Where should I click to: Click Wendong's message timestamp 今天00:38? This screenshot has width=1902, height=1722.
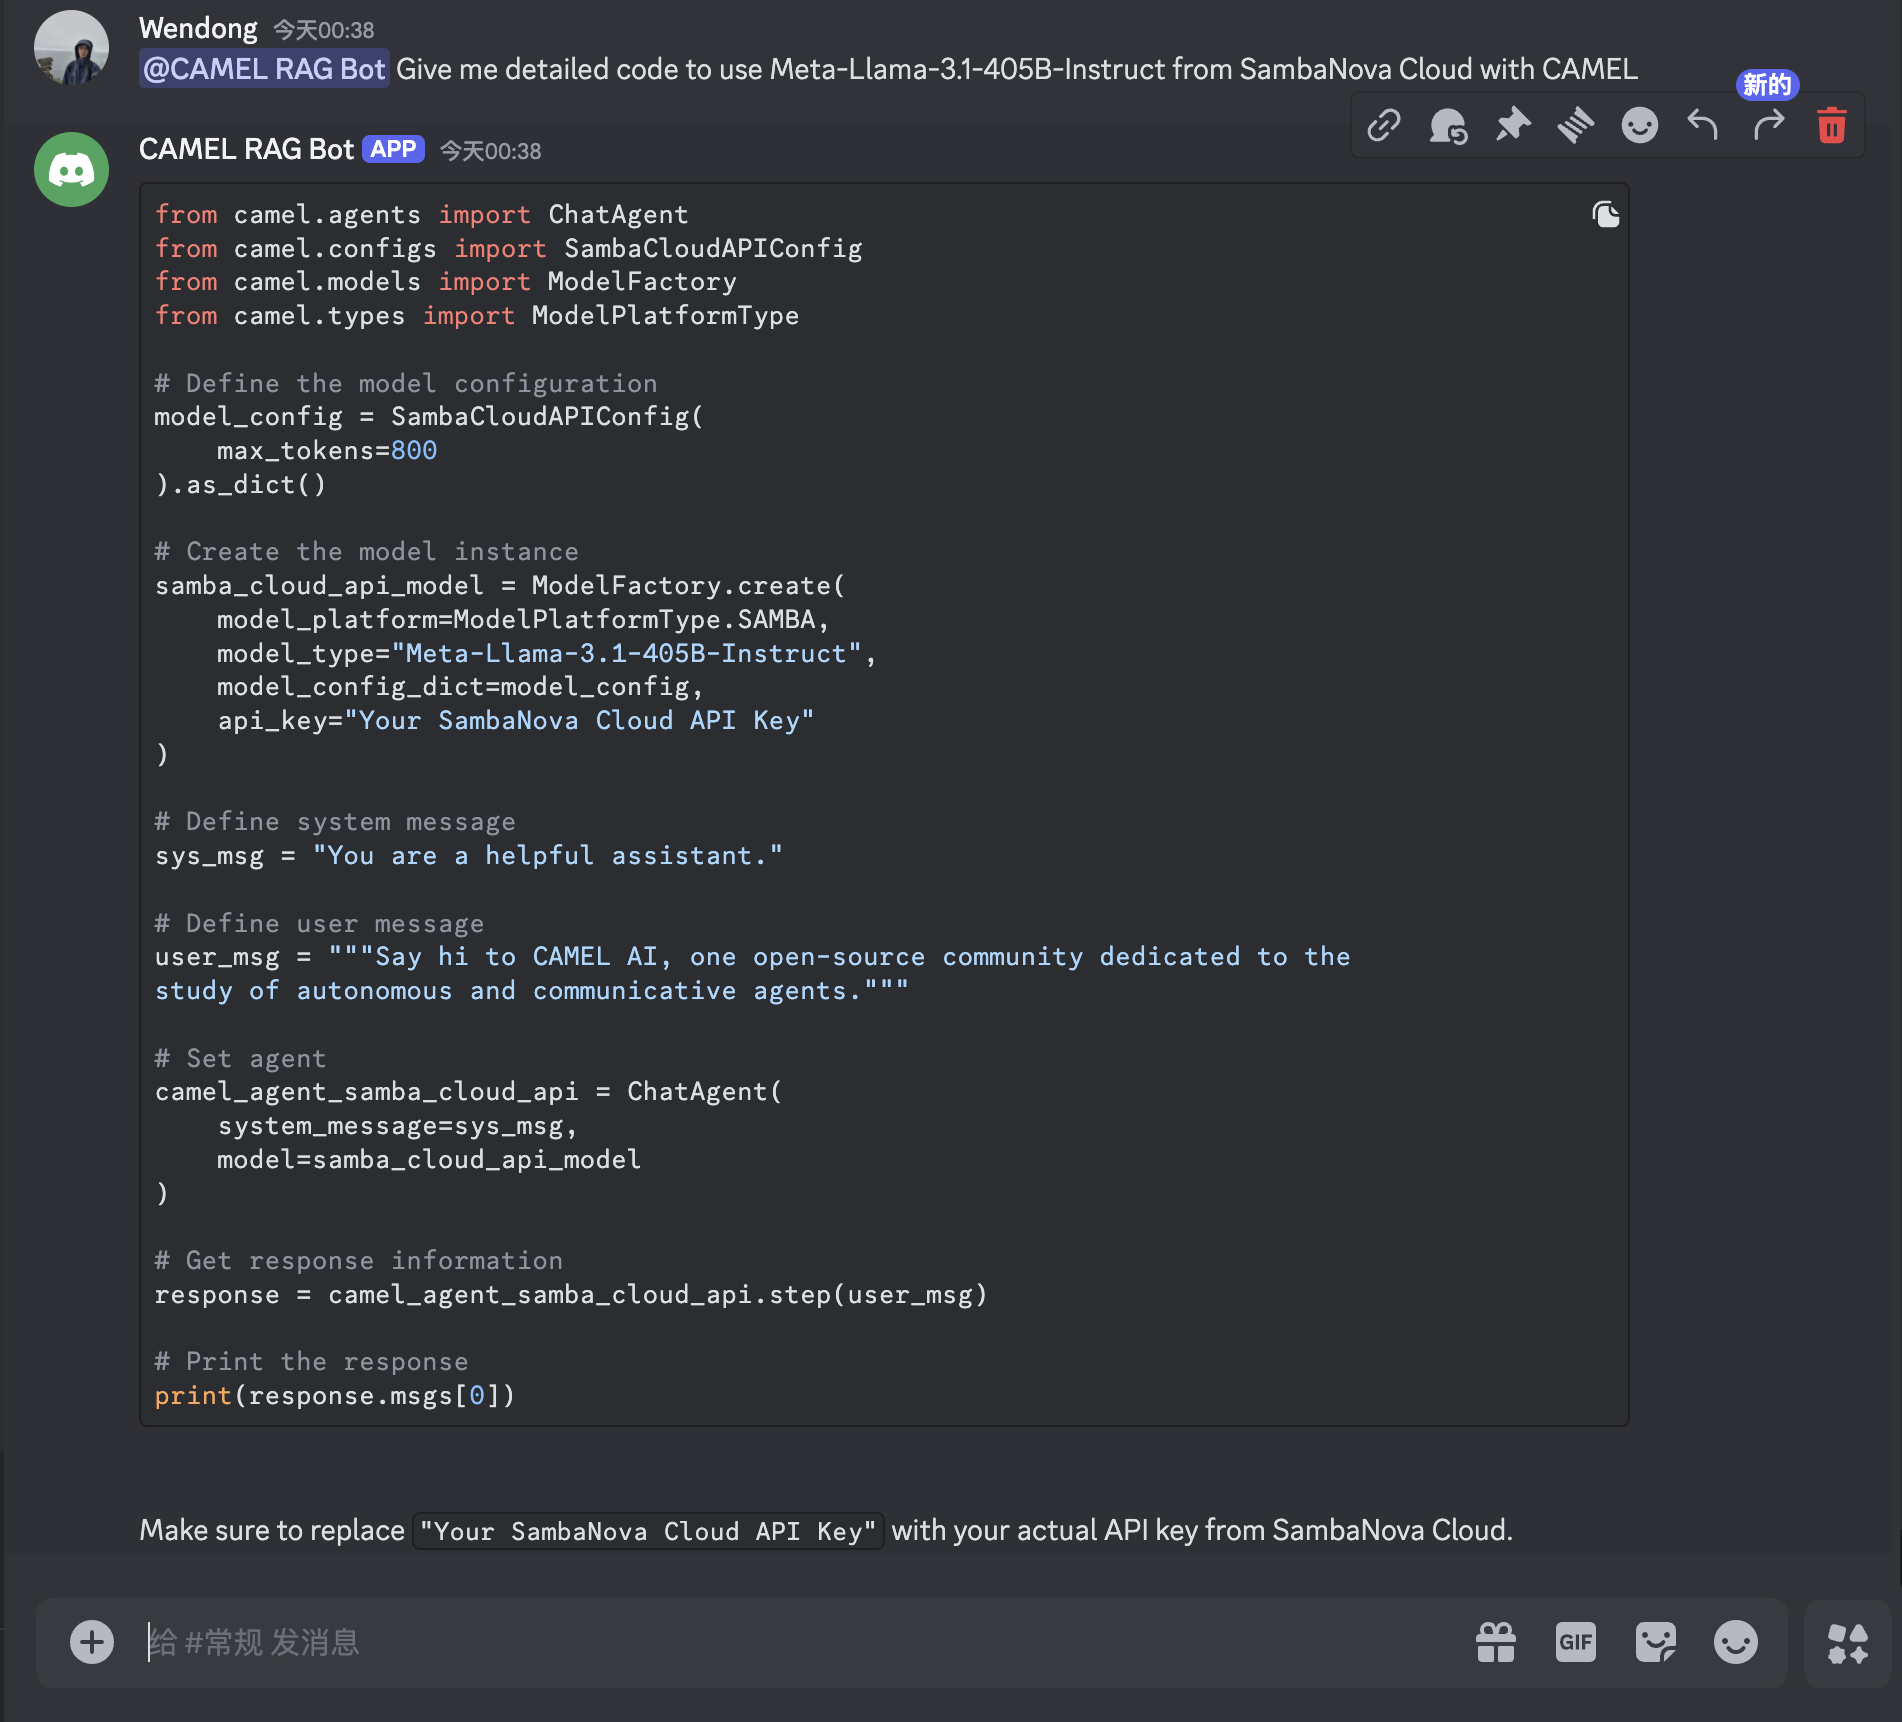324,30
